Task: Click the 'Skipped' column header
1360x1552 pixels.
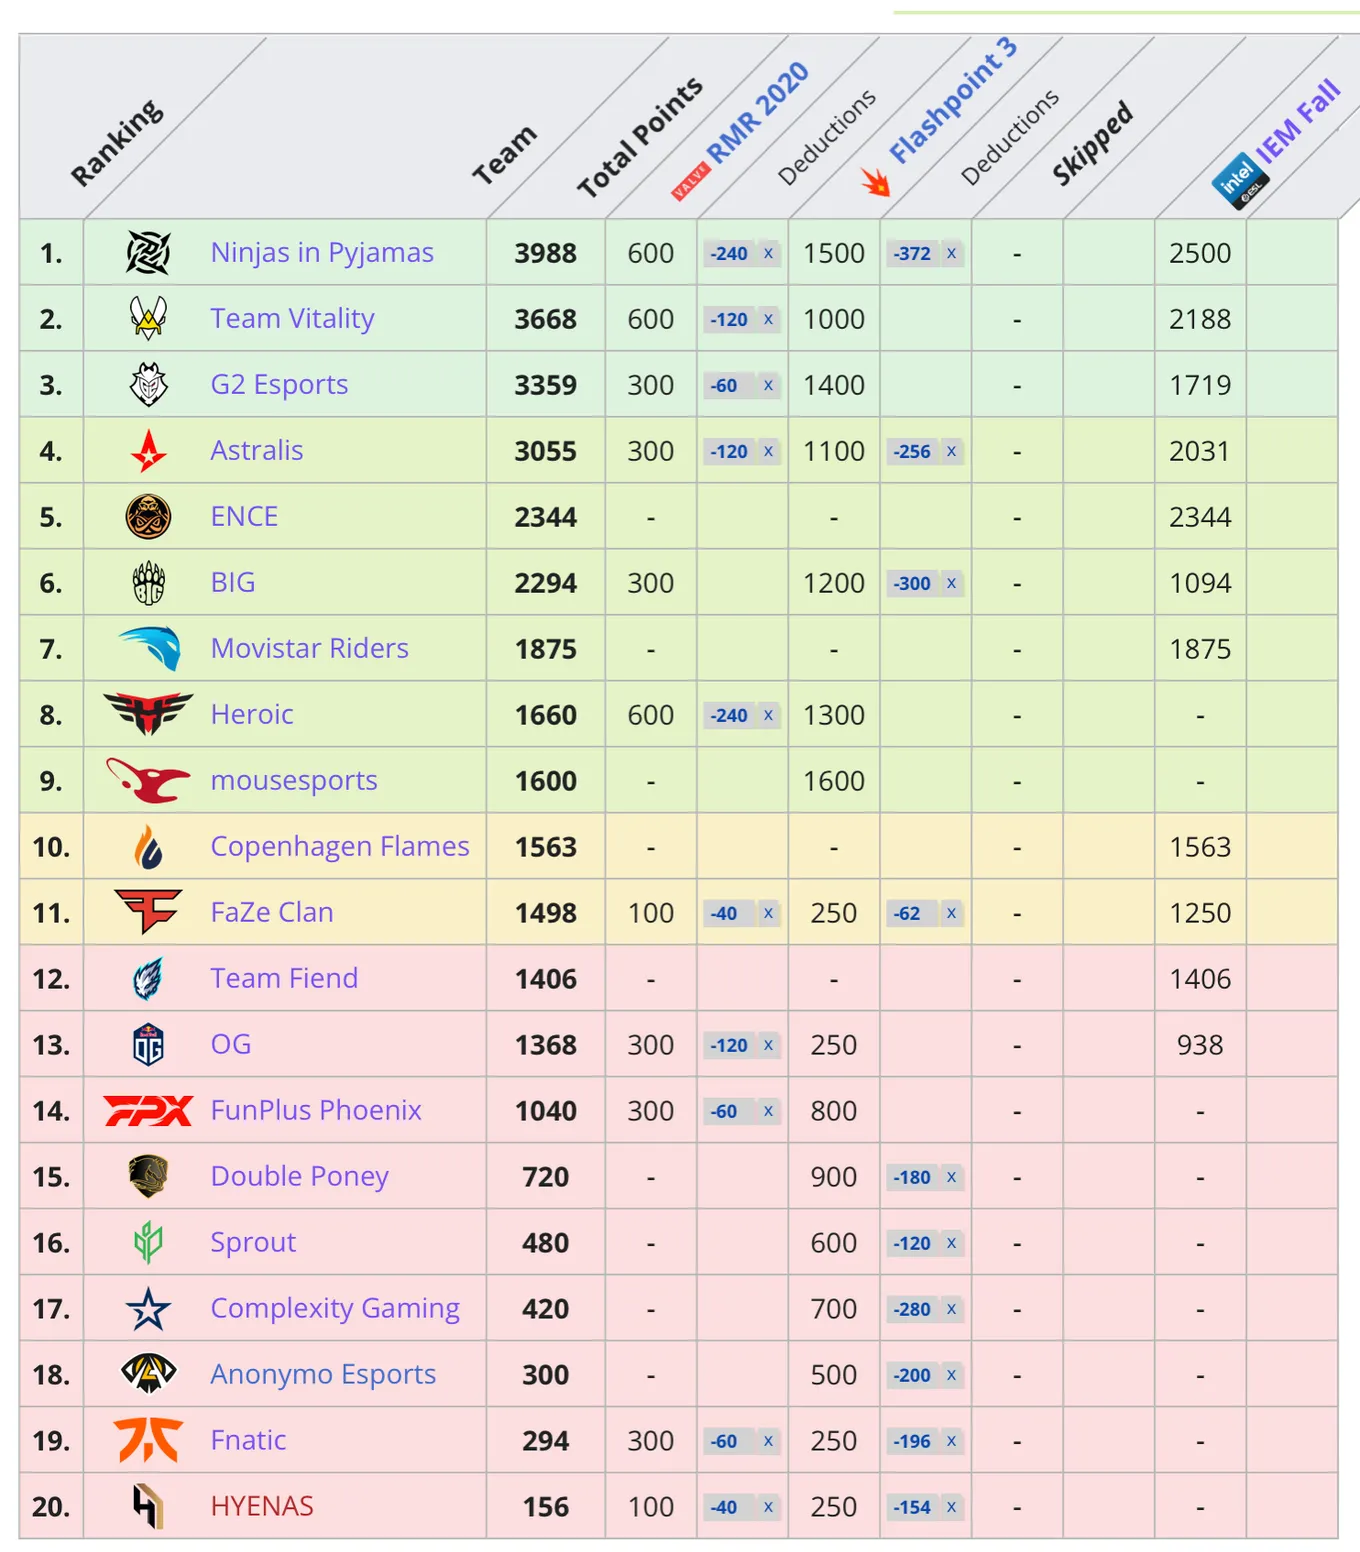Action: pos(1092,143)
